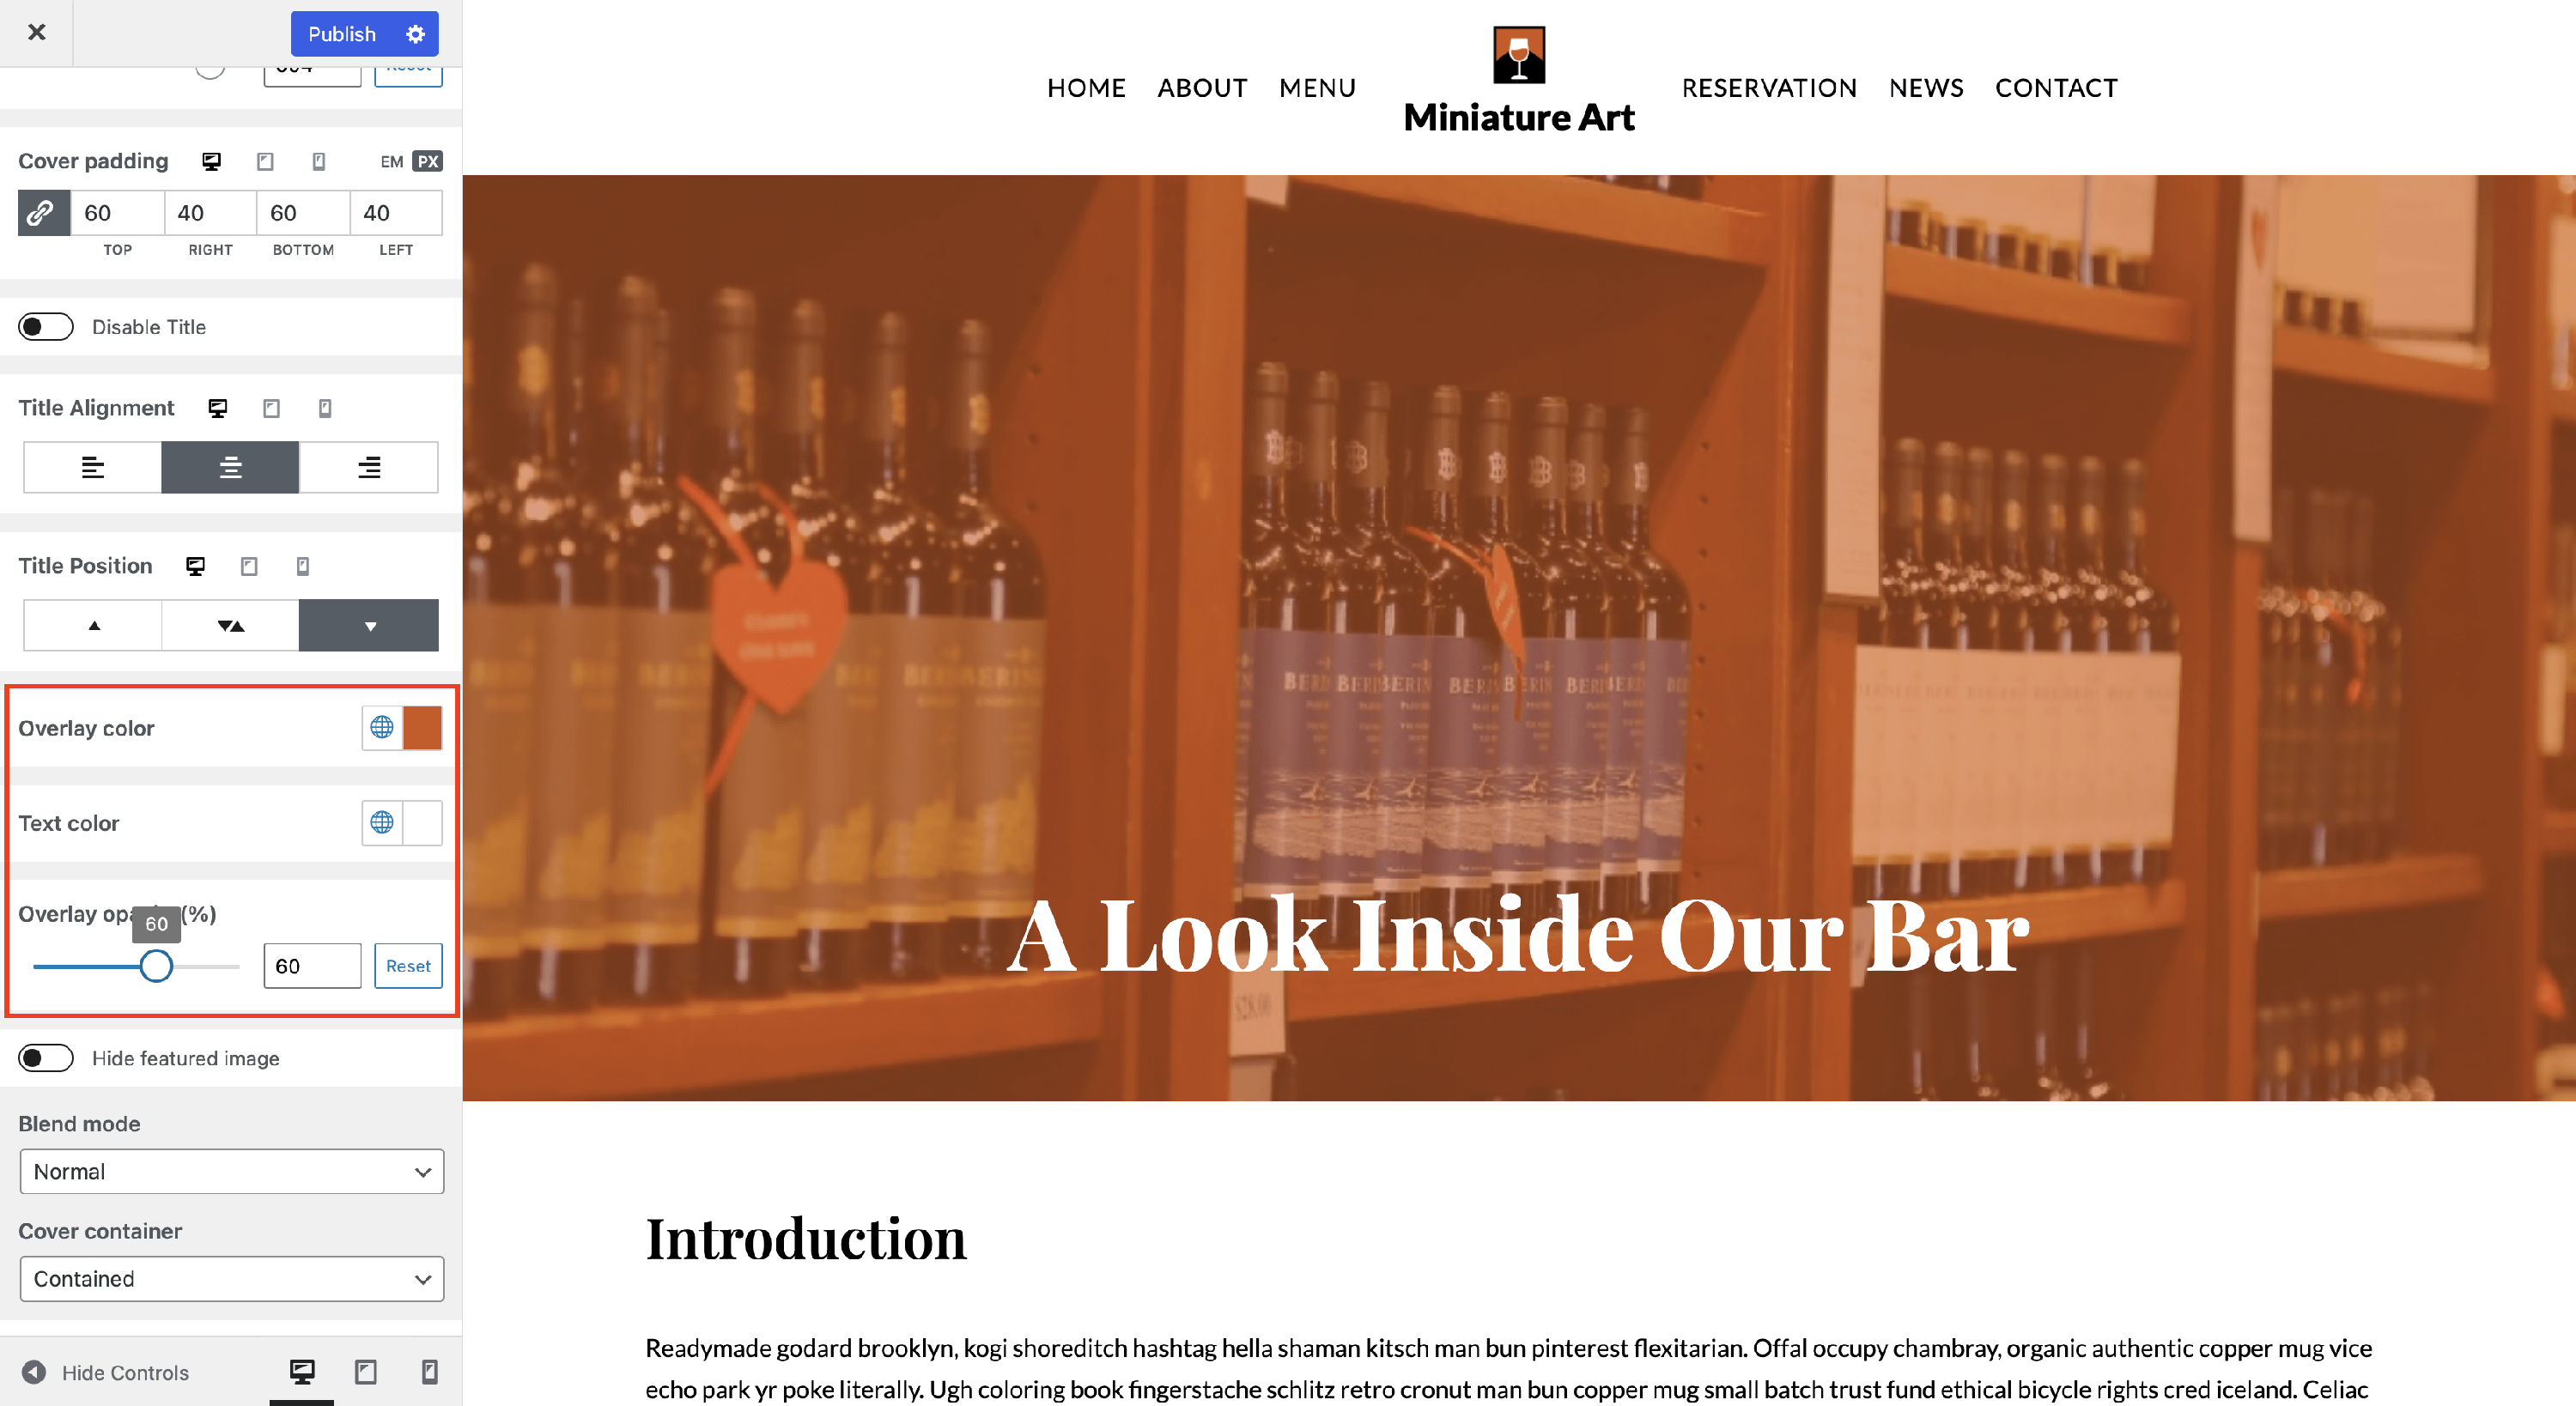
Task: Open the orange Overlay color swatch
Action: 423,728
